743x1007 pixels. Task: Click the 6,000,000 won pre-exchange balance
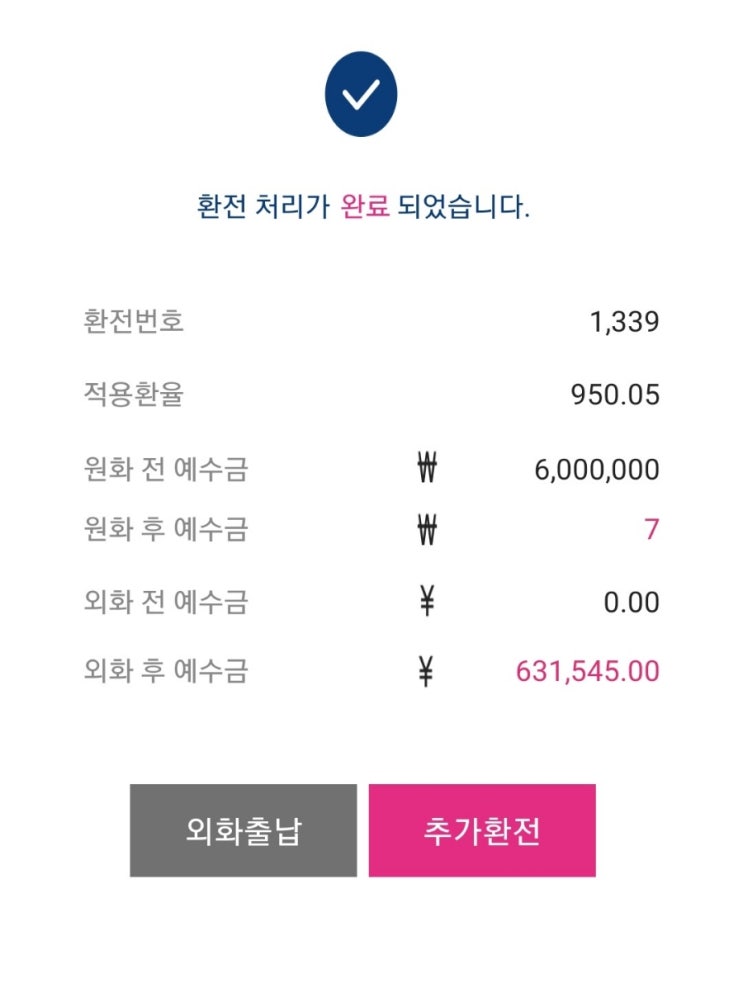pos(597,470)
